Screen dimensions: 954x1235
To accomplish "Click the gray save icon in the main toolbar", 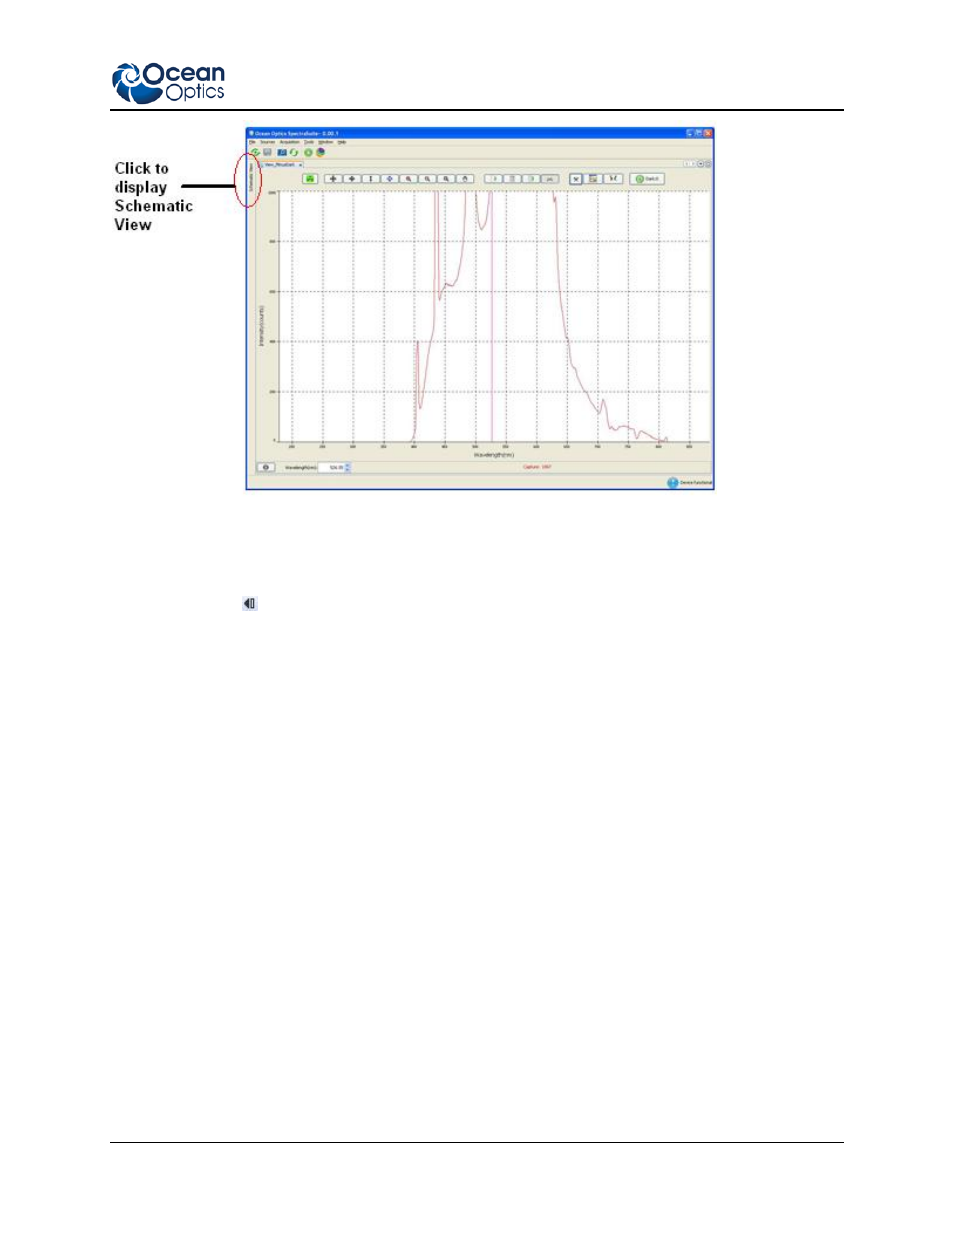I will point(267,152).
